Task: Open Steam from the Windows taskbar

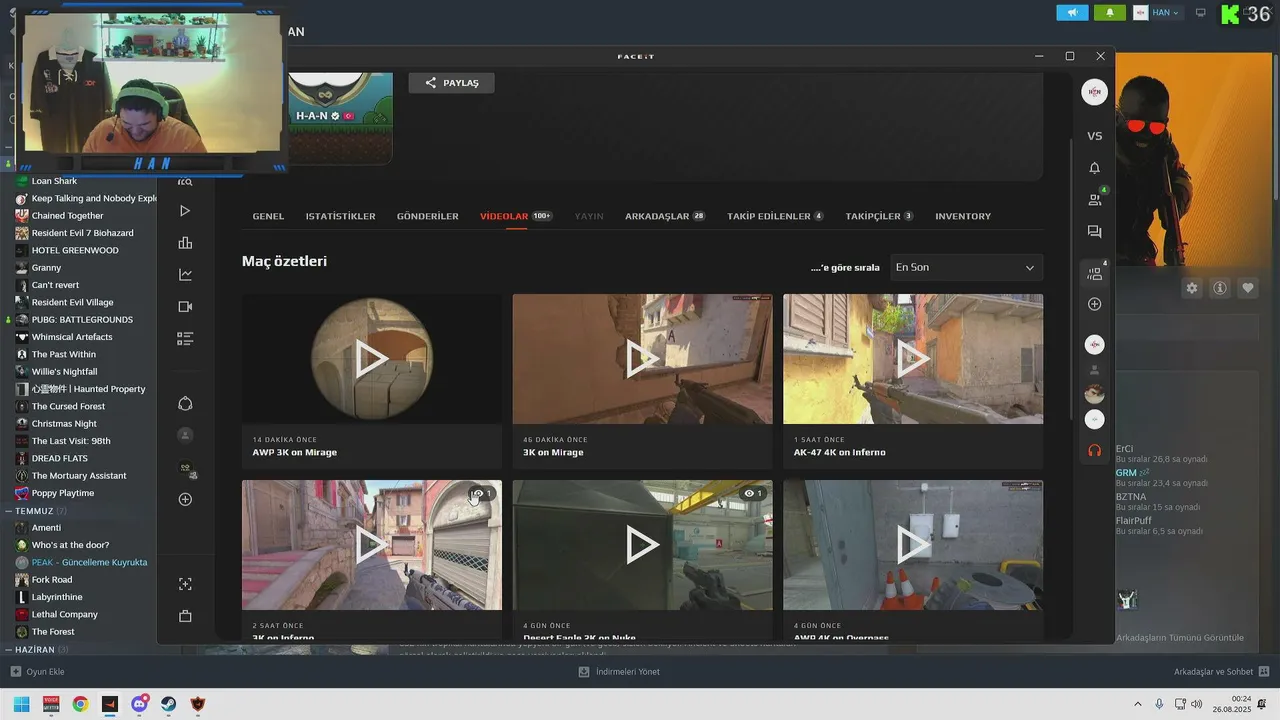Action: [x=169, y=704]
